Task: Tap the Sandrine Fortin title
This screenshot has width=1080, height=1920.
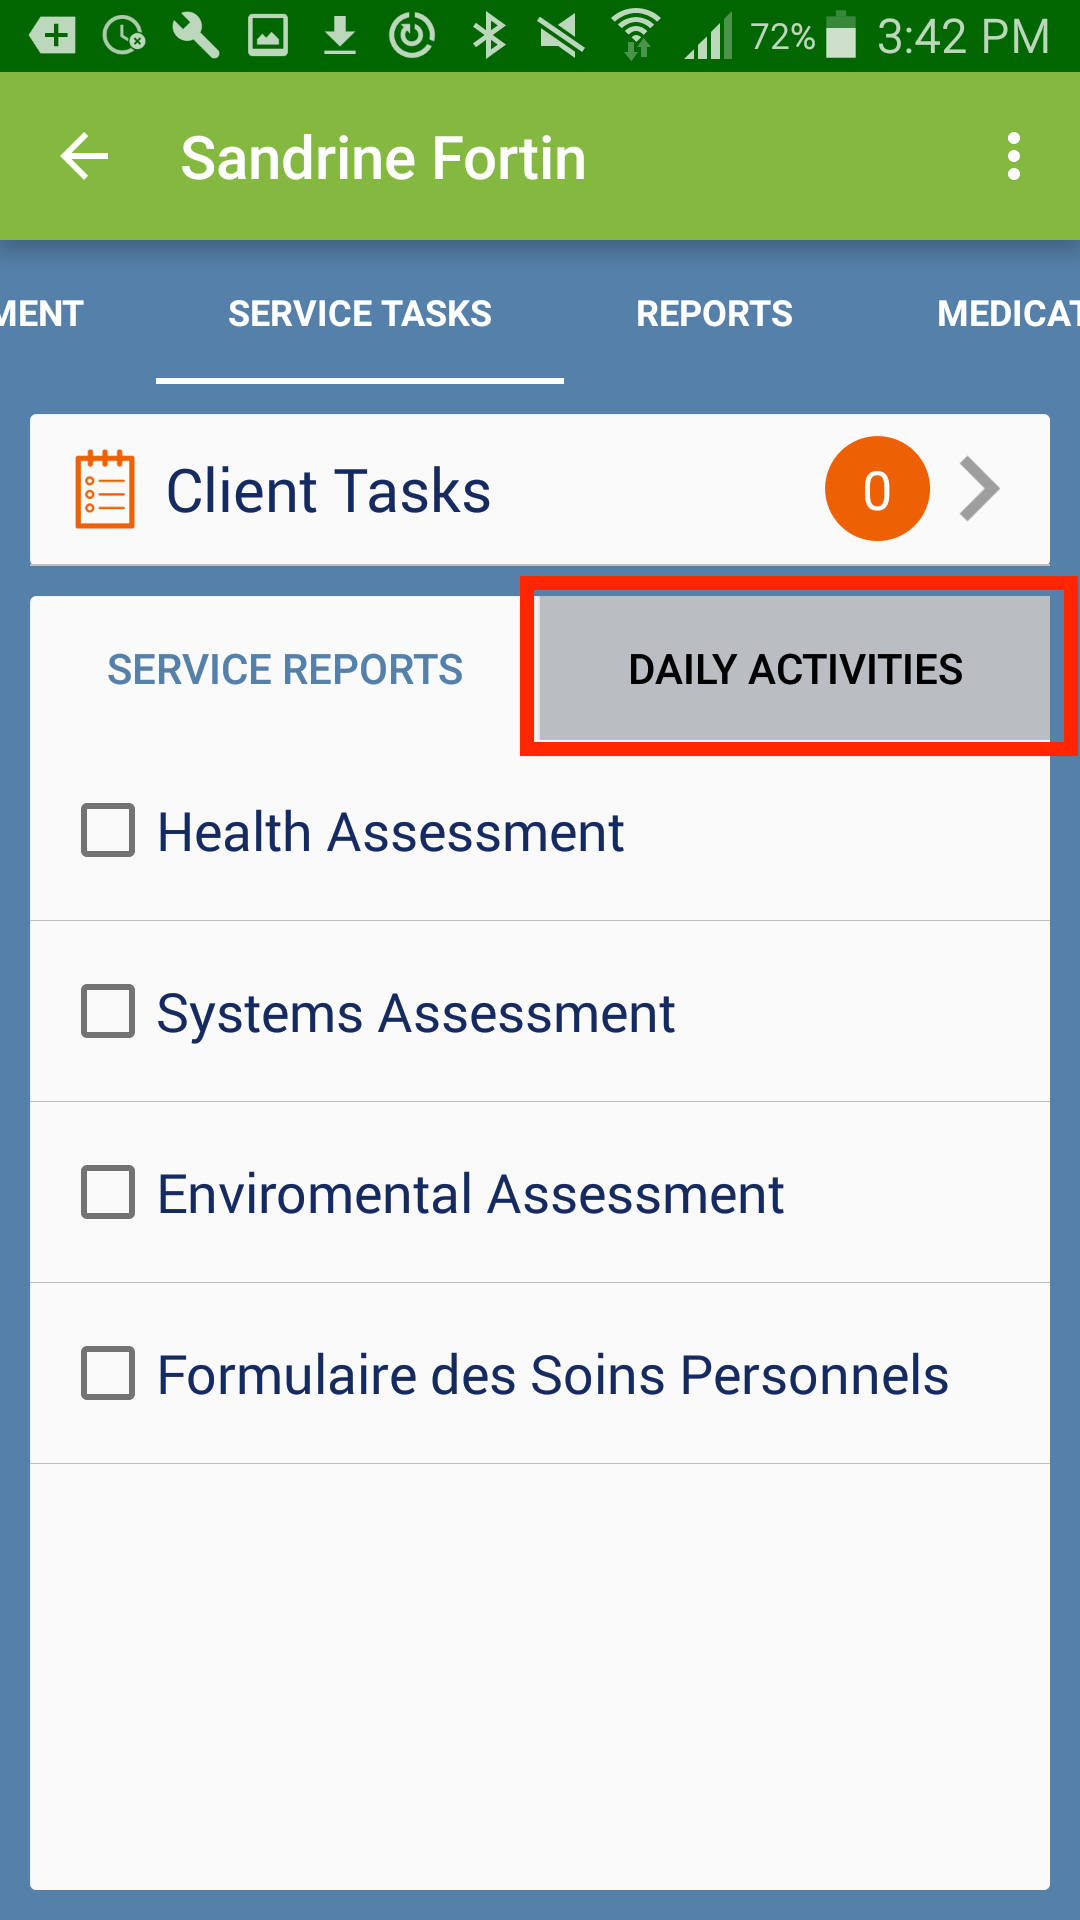Action: 383,158
